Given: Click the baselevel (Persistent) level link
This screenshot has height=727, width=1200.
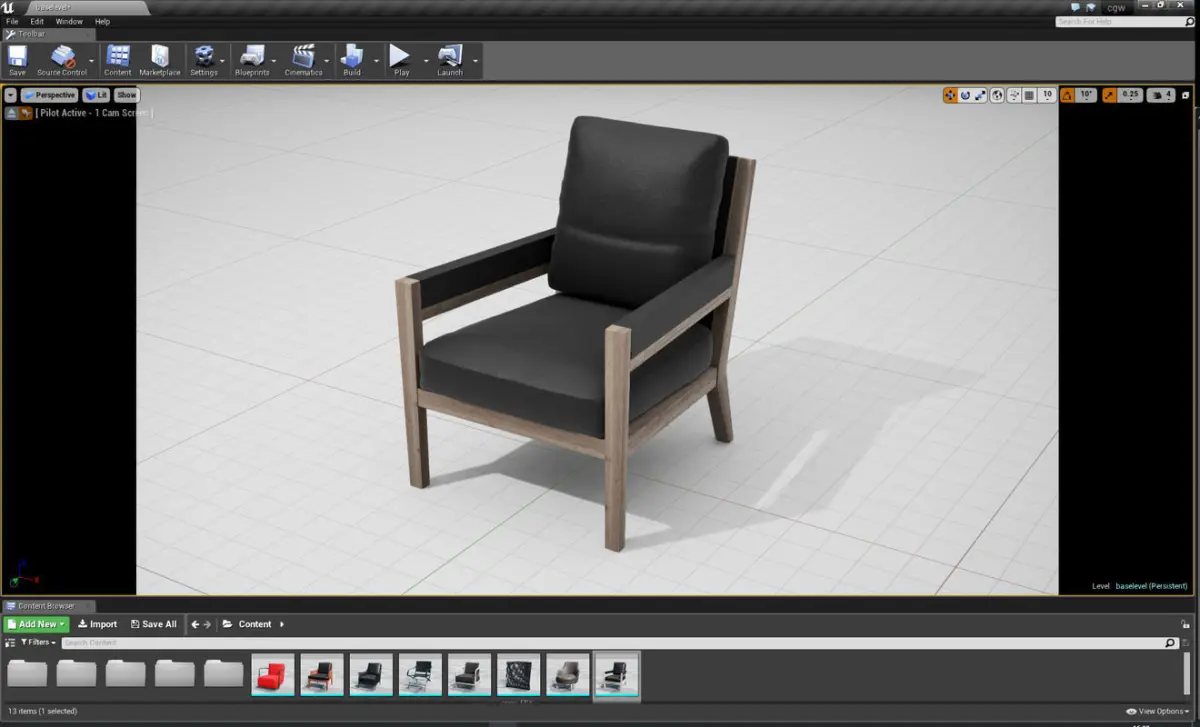Looking at the screenshot, I should [x=1152, y=586].
